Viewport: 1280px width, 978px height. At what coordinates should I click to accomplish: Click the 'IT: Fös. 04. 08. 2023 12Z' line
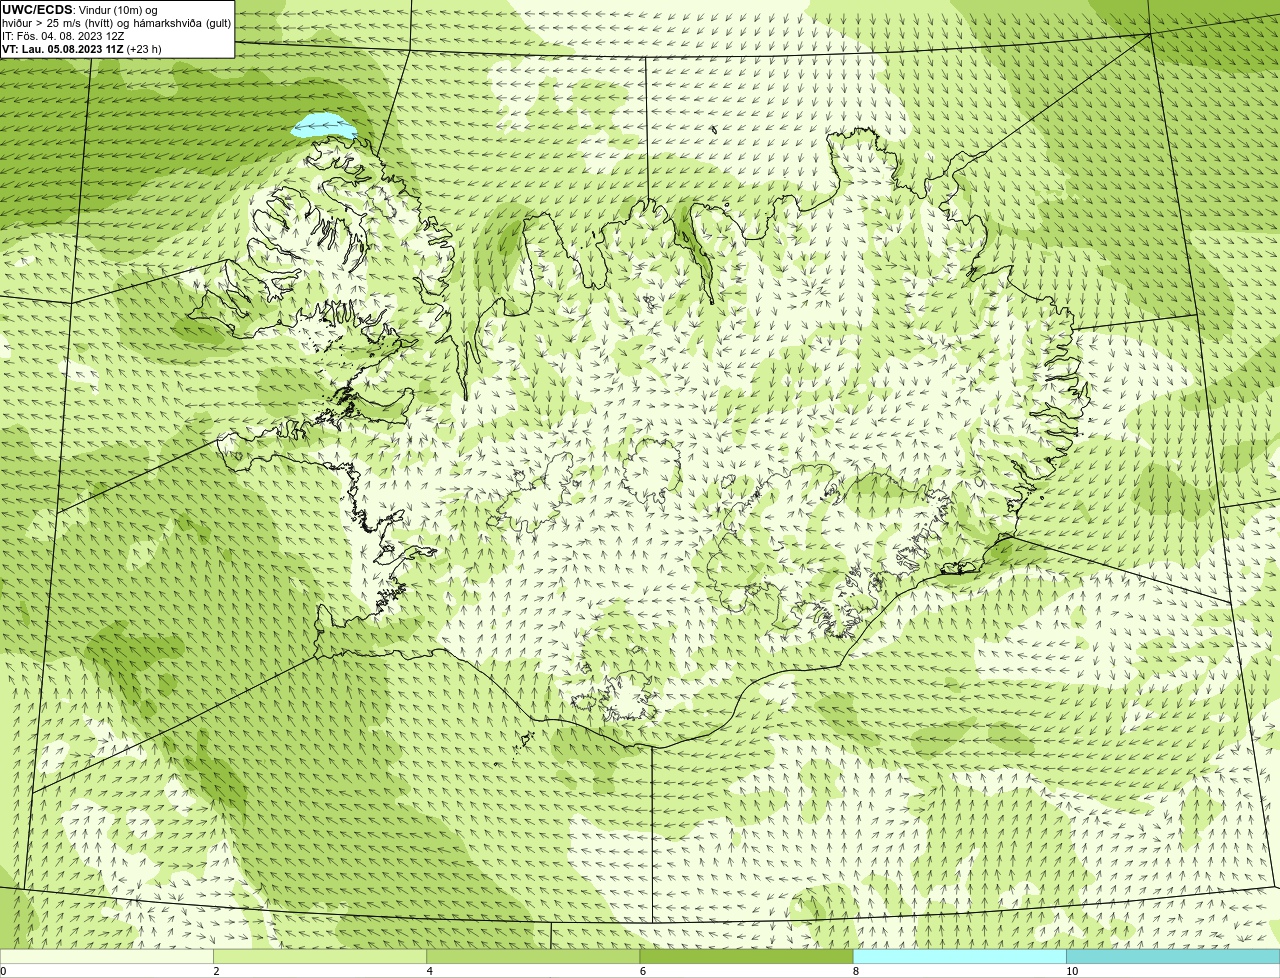click(x=63, y=36)
